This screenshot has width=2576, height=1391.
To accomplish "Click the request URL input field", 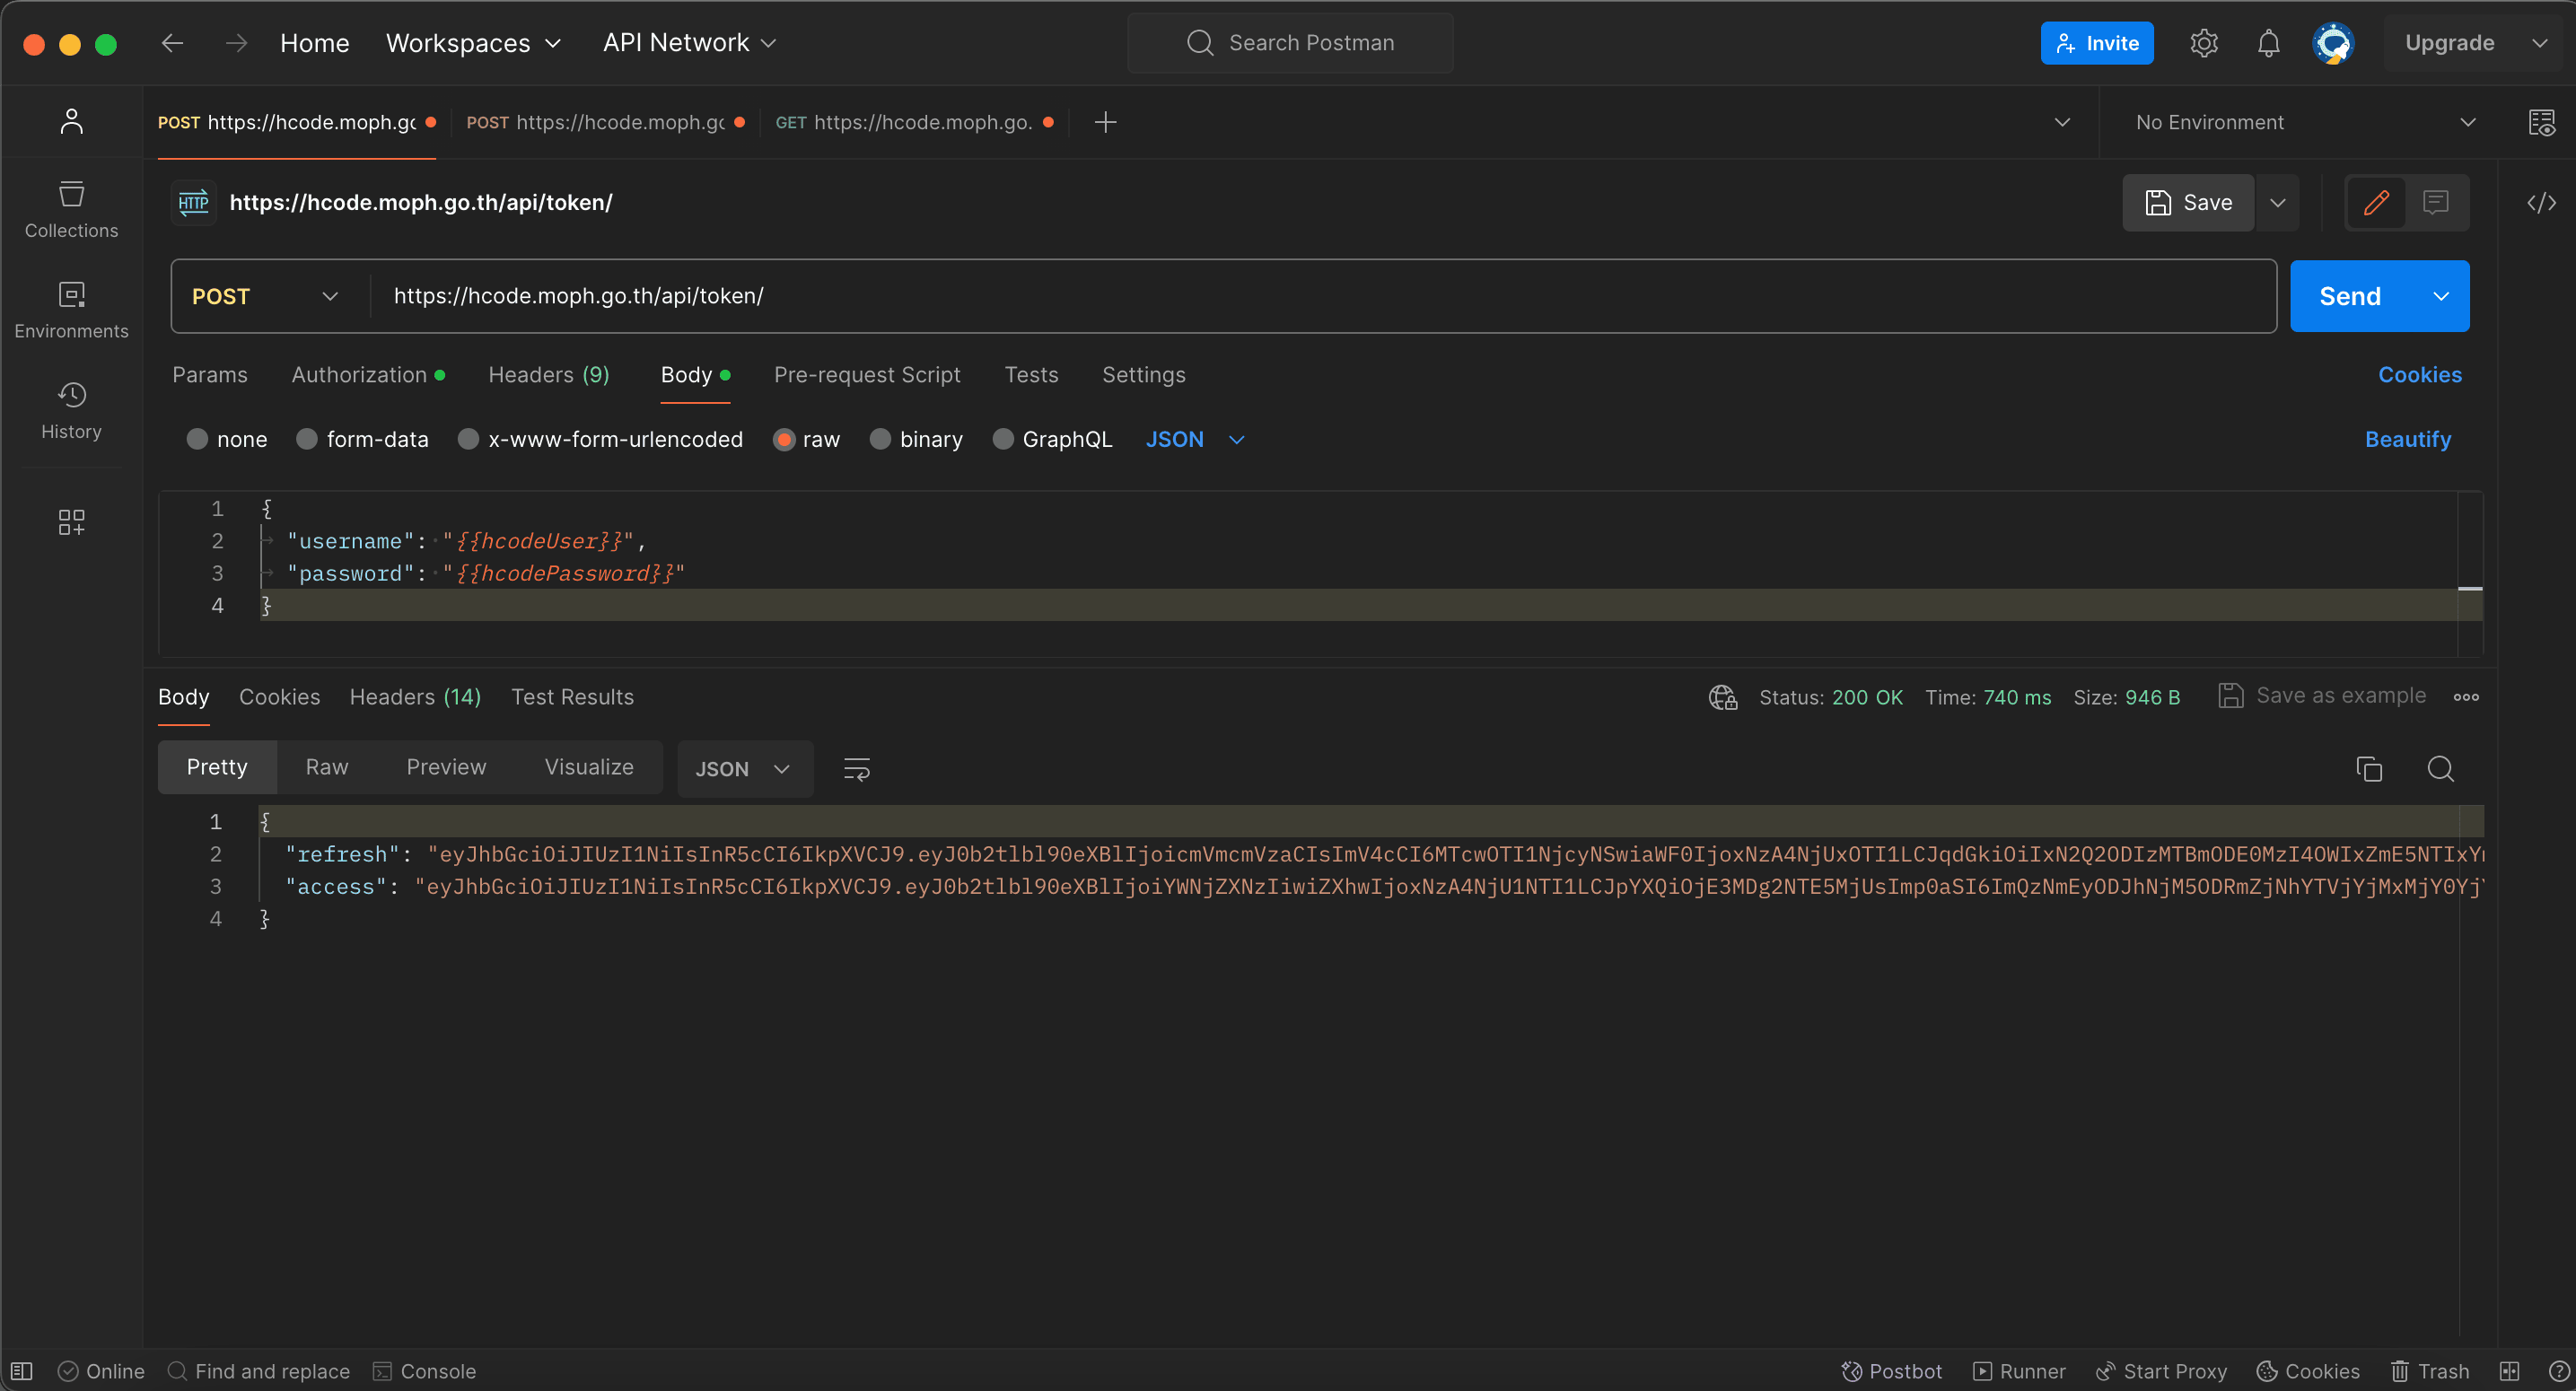I will [x=1300, y=296].
